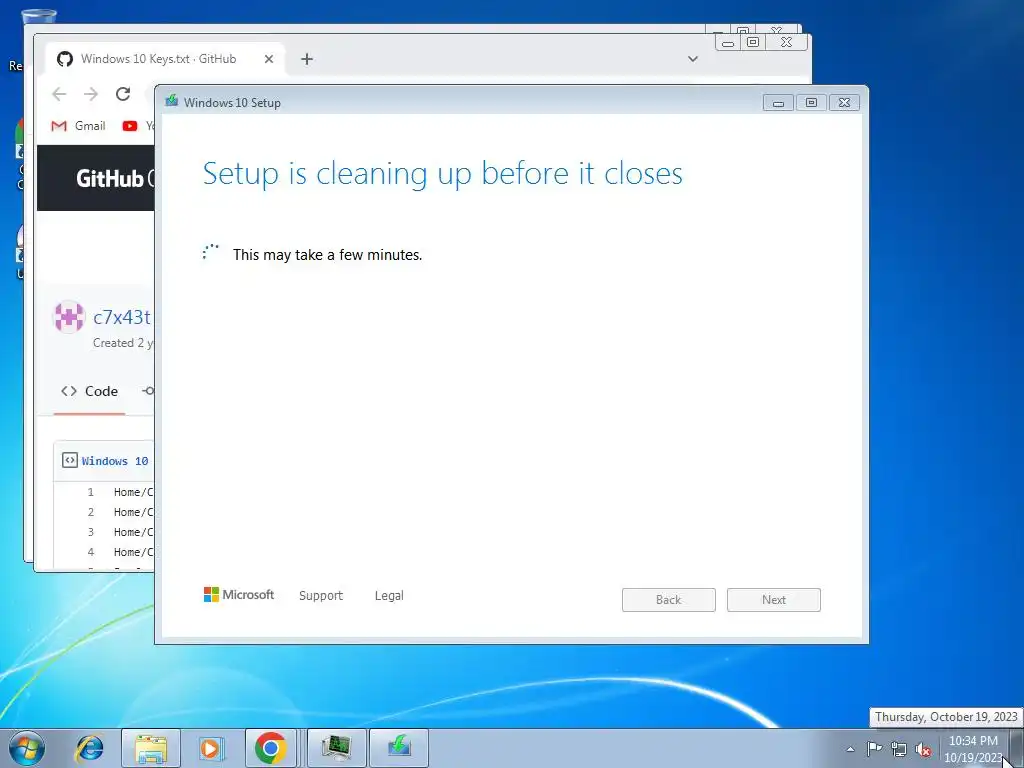Open the Gmail bookmark in Chrome
This screenshot has height=768, width=1024.
tap(78, 125)
